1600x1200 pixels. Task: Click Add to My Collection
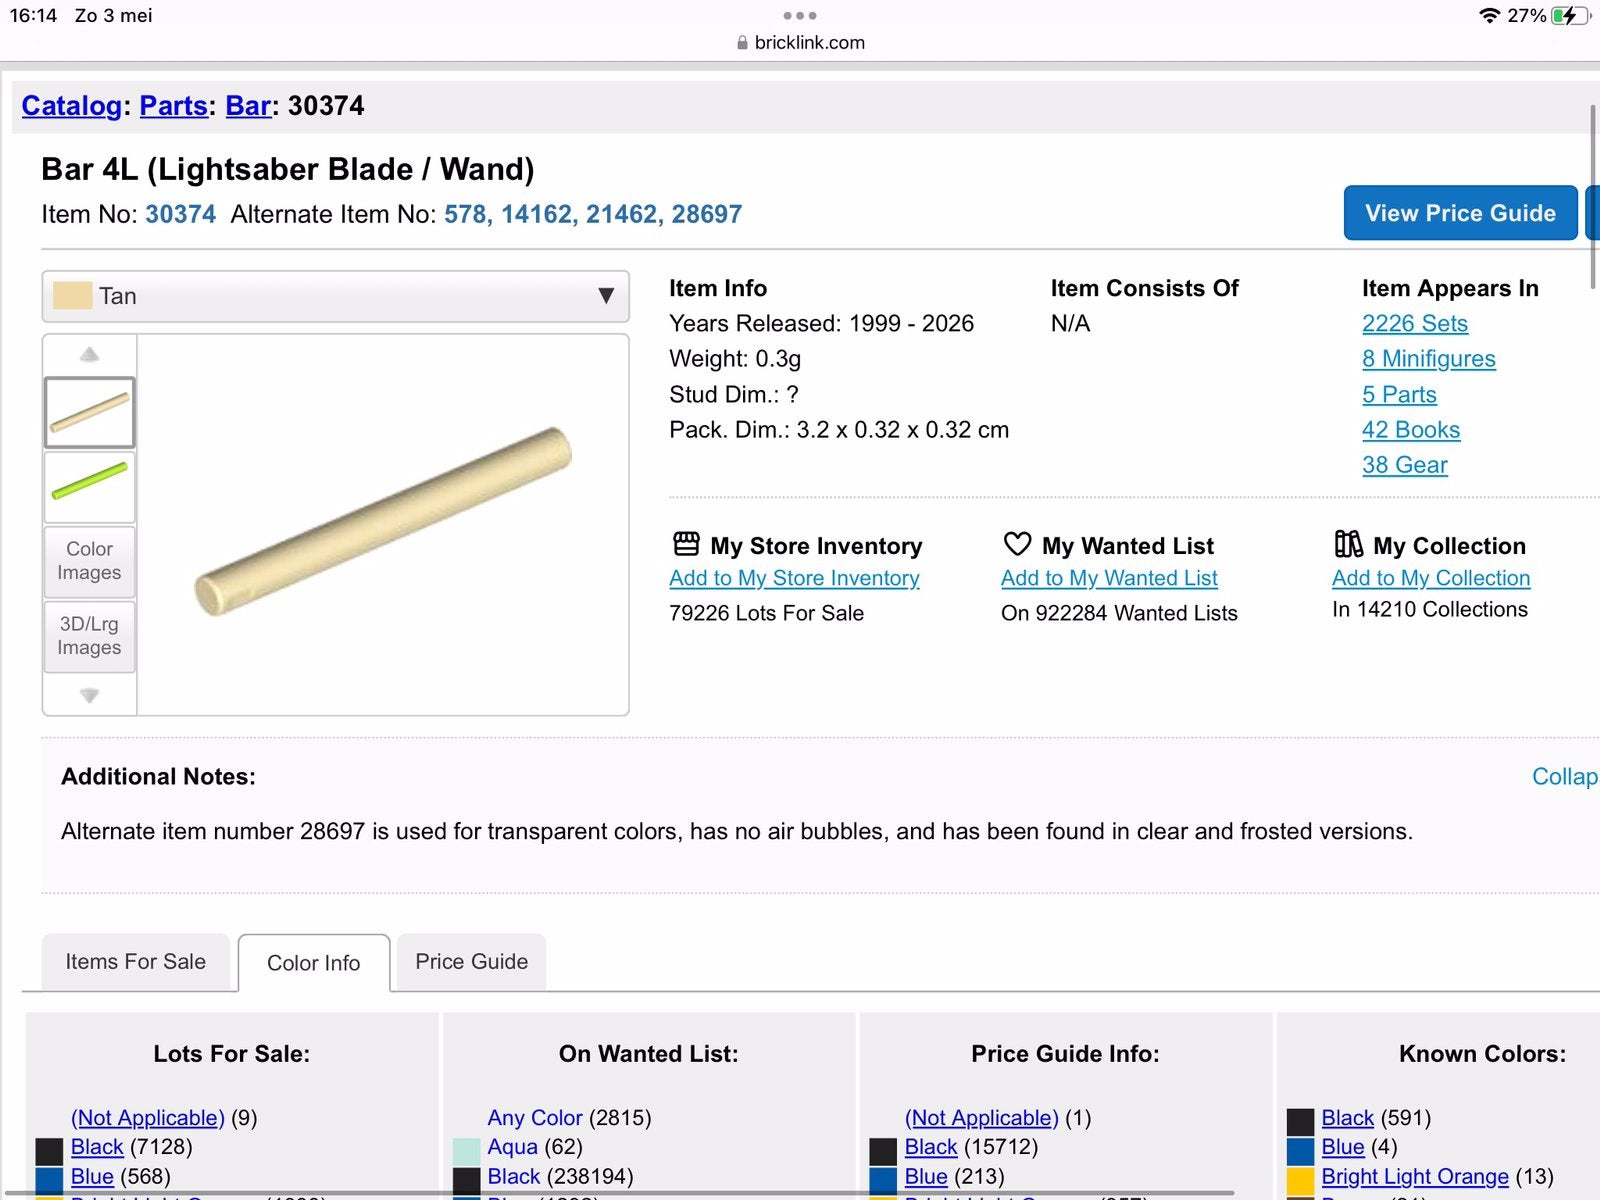(1431, 578)
